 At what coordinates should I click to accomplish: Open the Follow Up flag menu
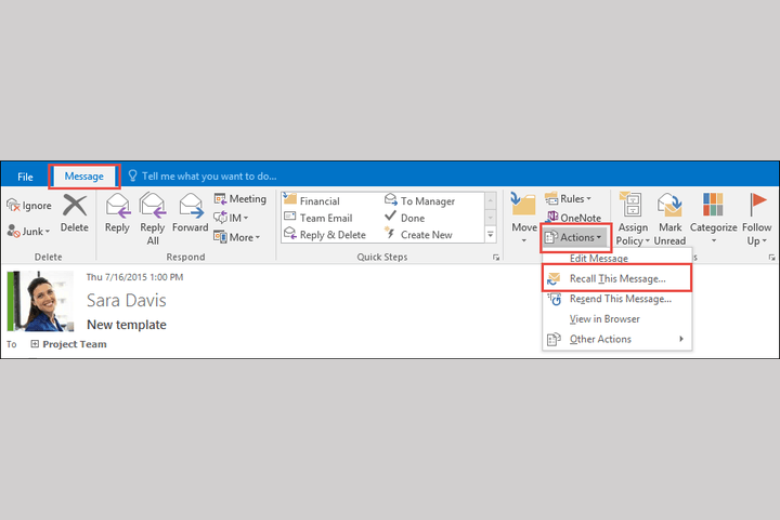coord(757,219)
